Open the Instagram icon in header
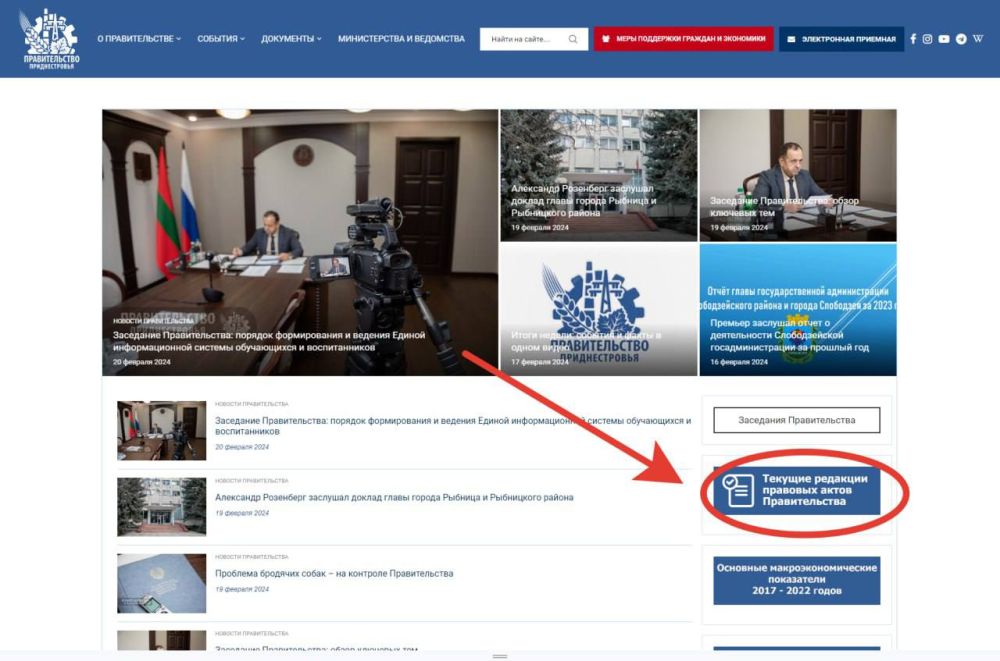This screenshot has width=1000, height=661. 928,39
